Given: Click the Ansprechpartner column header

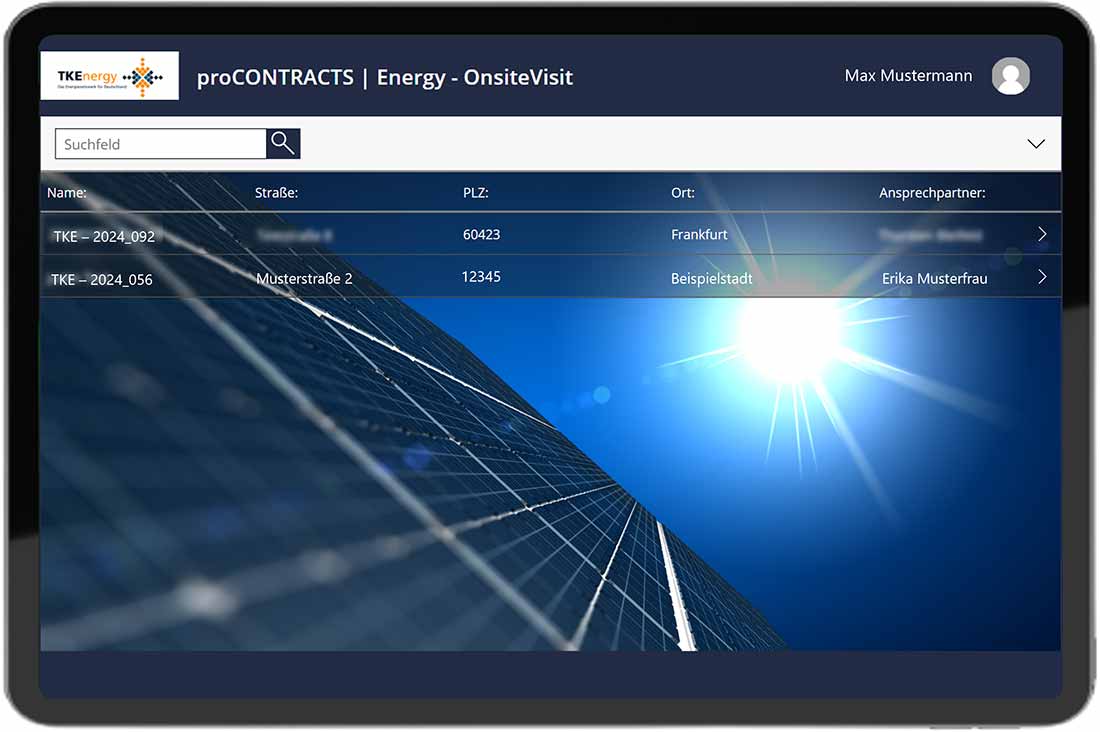Looking at the screenshot, I should [932, 192].
